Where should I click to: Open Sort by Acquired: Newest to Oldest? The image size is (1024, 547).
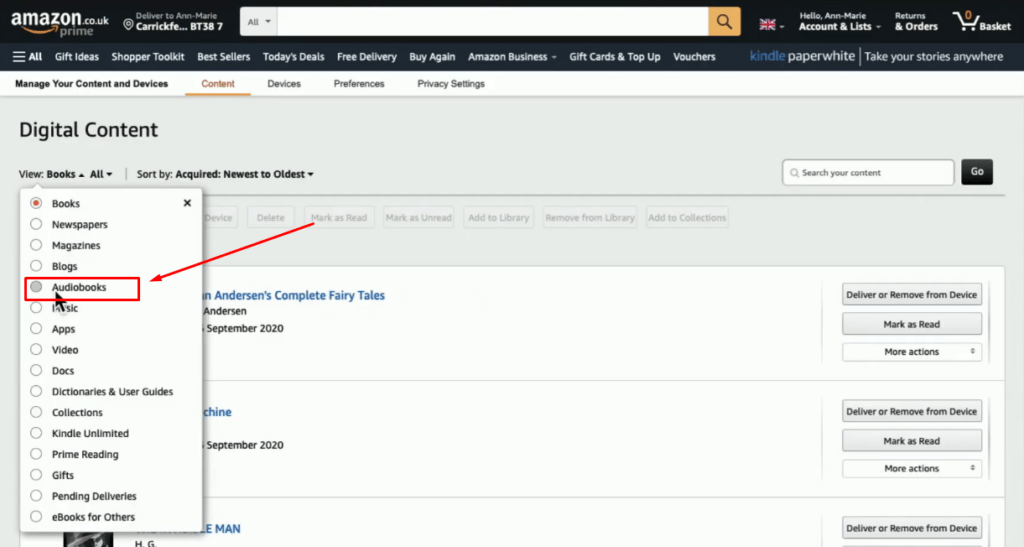coord(244,174)
